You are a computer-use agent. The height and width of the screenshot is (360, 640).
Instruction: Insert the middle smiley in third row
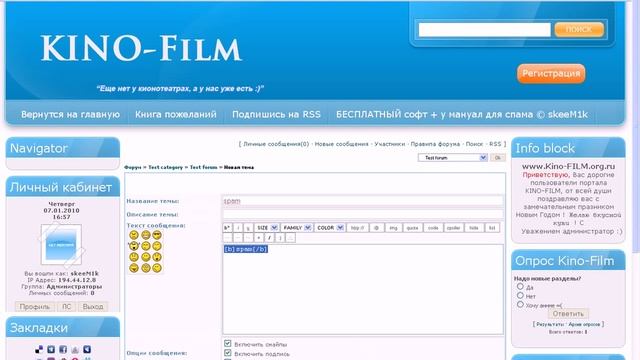click(146, 257)
